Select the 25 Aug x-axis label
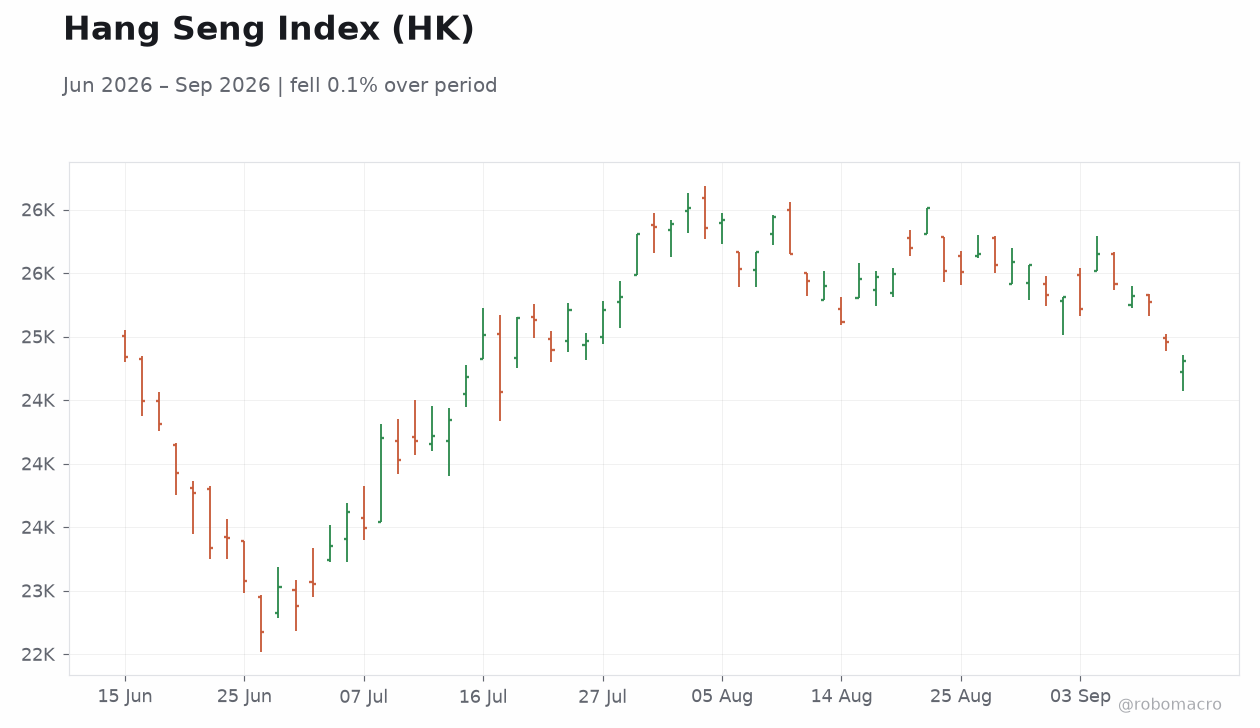This screenshot has width=1260, height=728. (961, 696)
